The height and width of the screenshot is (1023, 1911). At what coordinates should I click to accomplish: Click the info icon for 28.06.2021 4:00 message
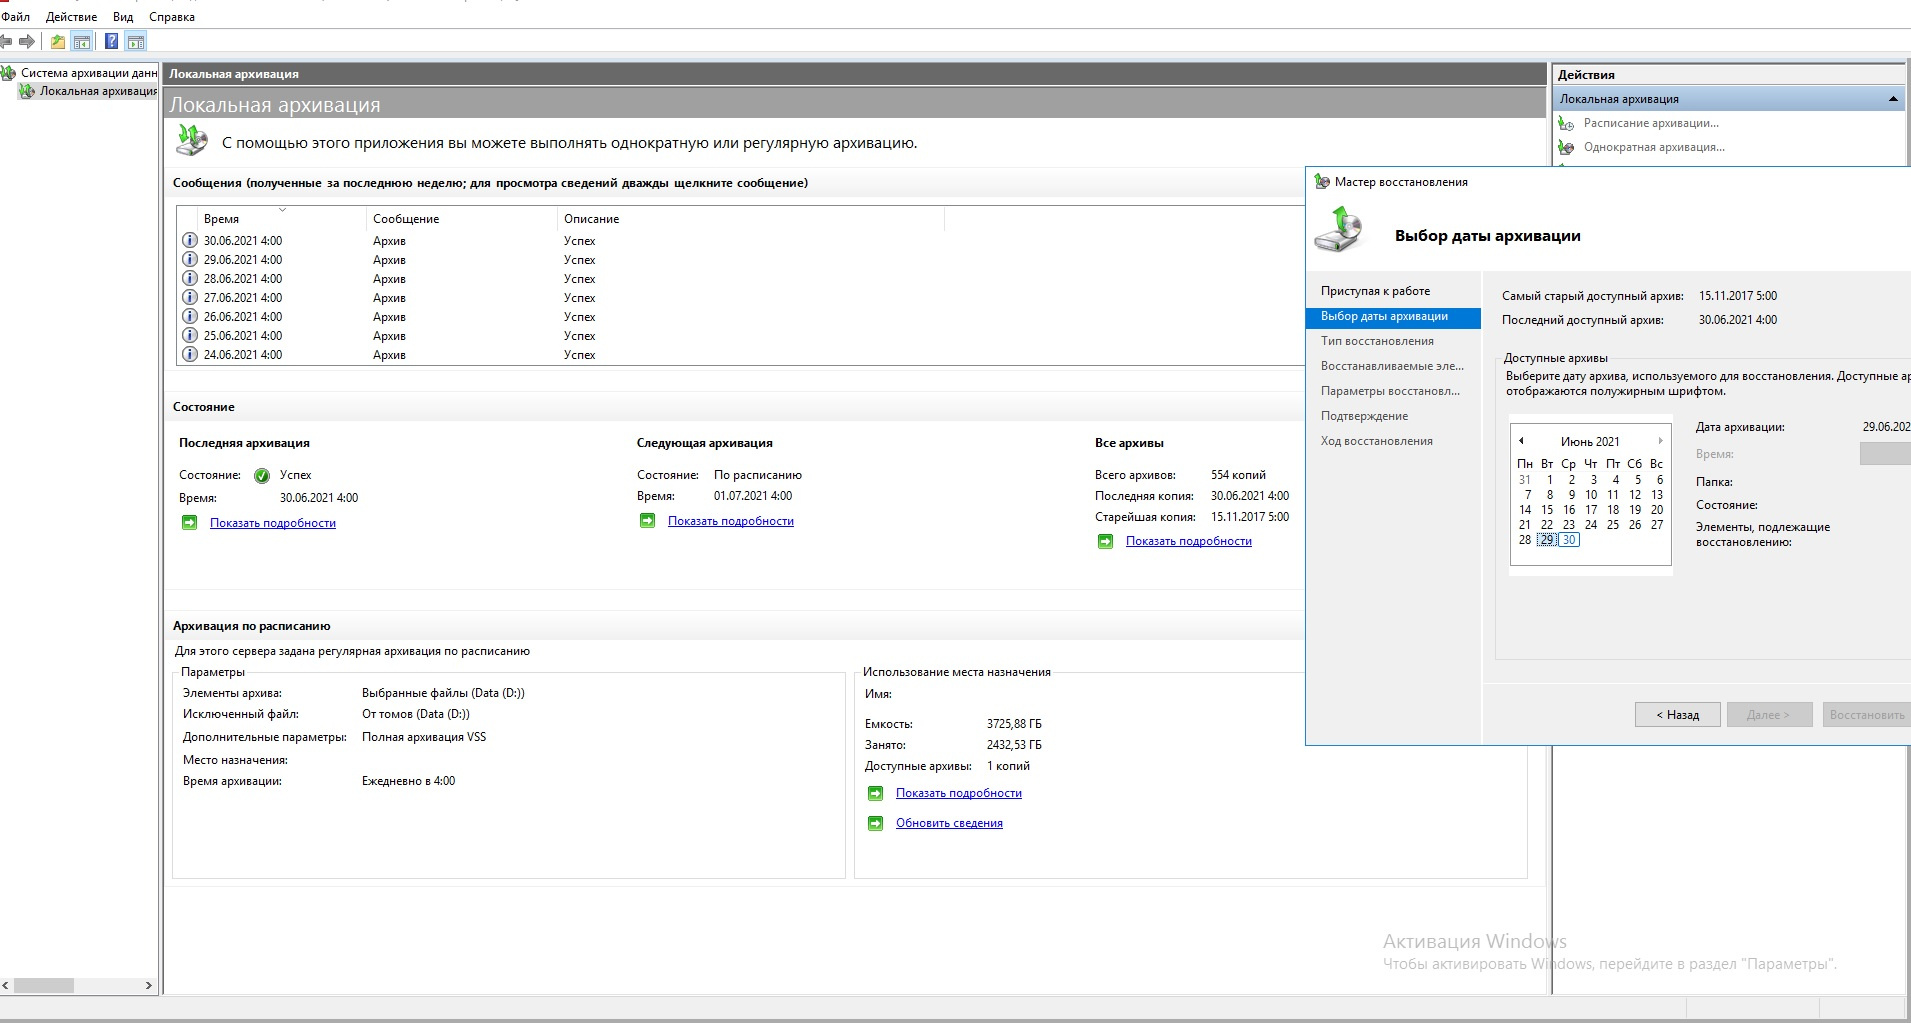click(x=190, y=278)
